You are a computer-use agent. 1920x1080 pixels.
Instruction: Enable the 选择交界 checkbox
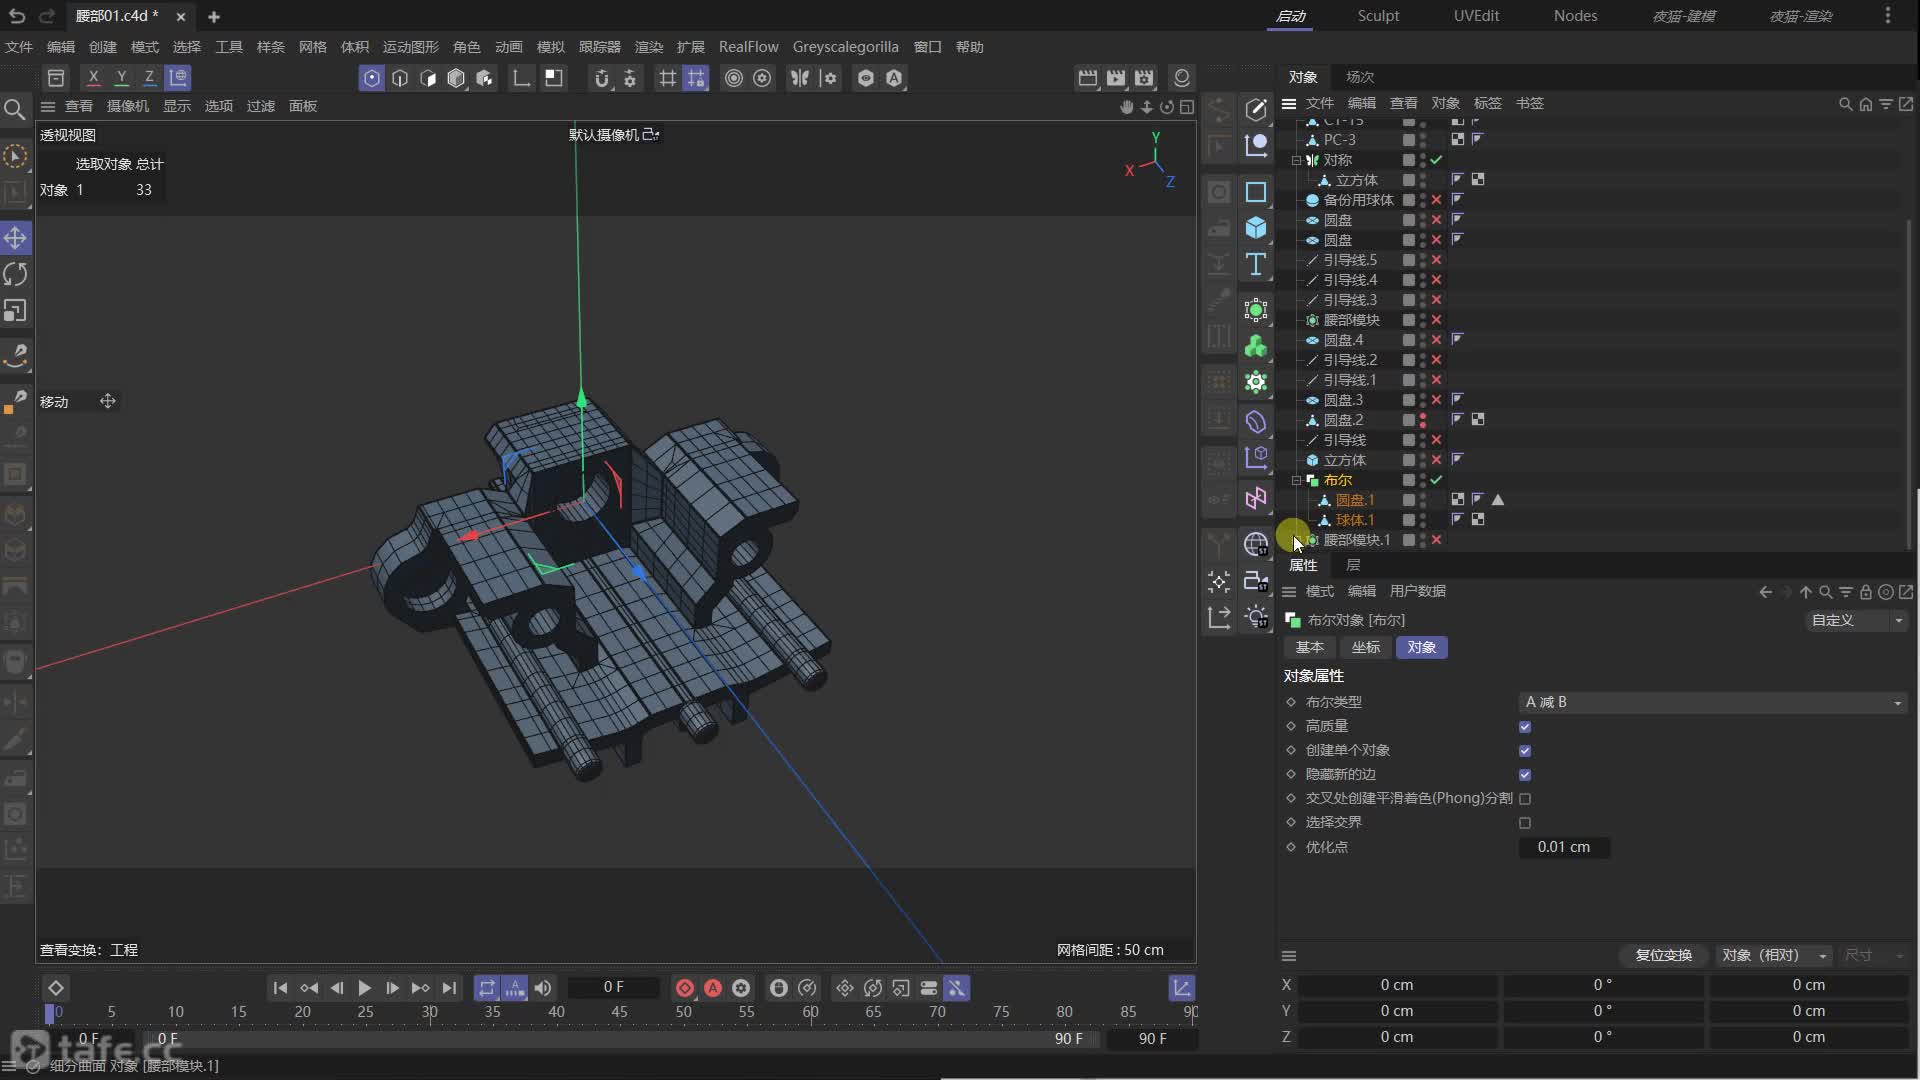click(1525, 823)
